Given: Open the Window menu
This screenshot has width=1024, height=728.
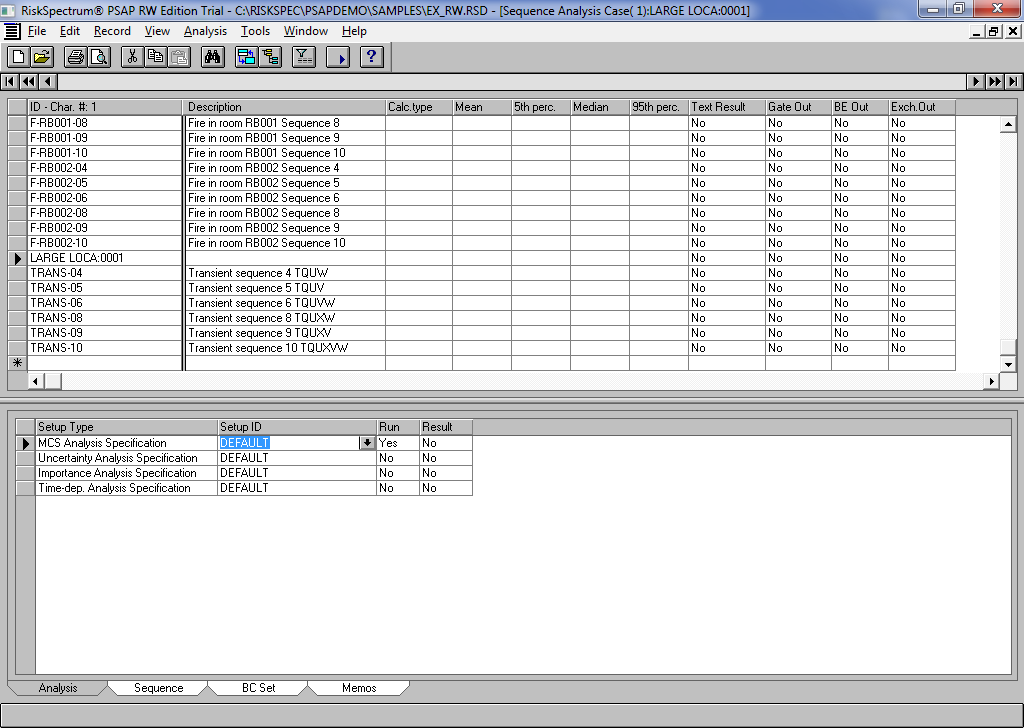Looking at the screenshot, I should [306, 31].
